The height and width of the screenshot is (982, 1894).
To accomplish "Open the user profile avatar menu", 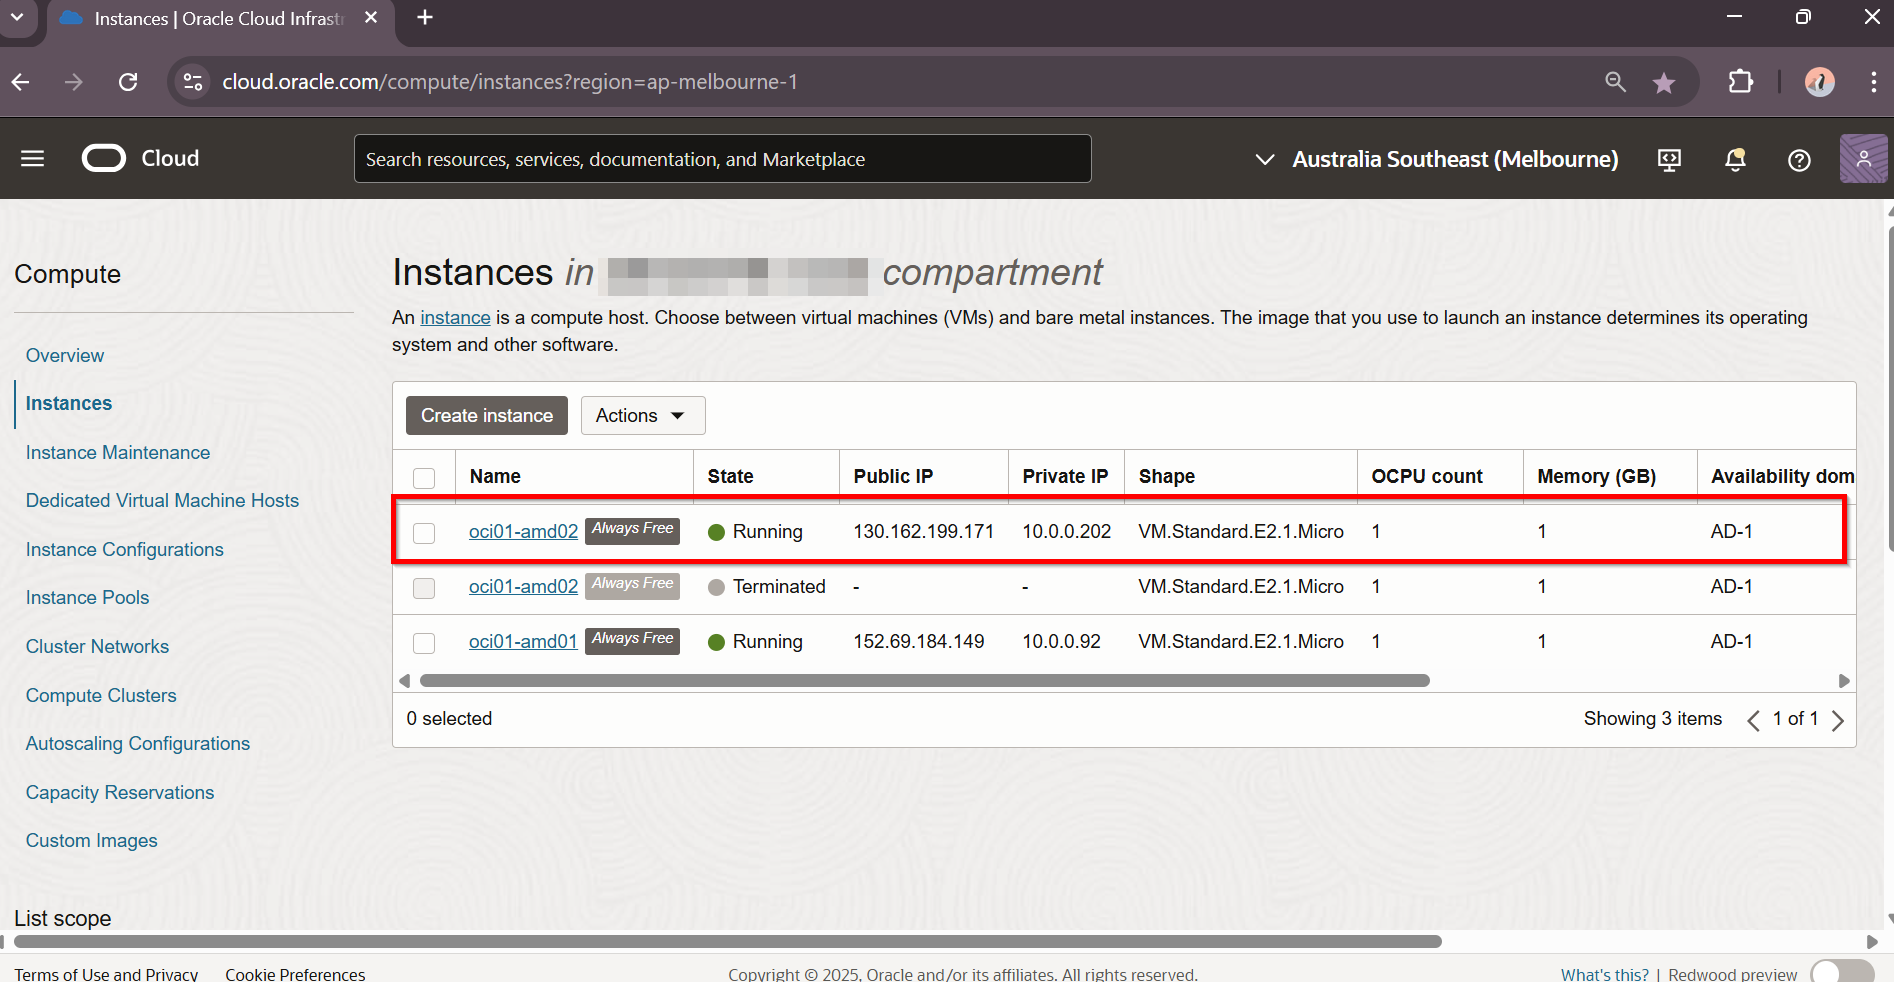I will click(1862, 159).
